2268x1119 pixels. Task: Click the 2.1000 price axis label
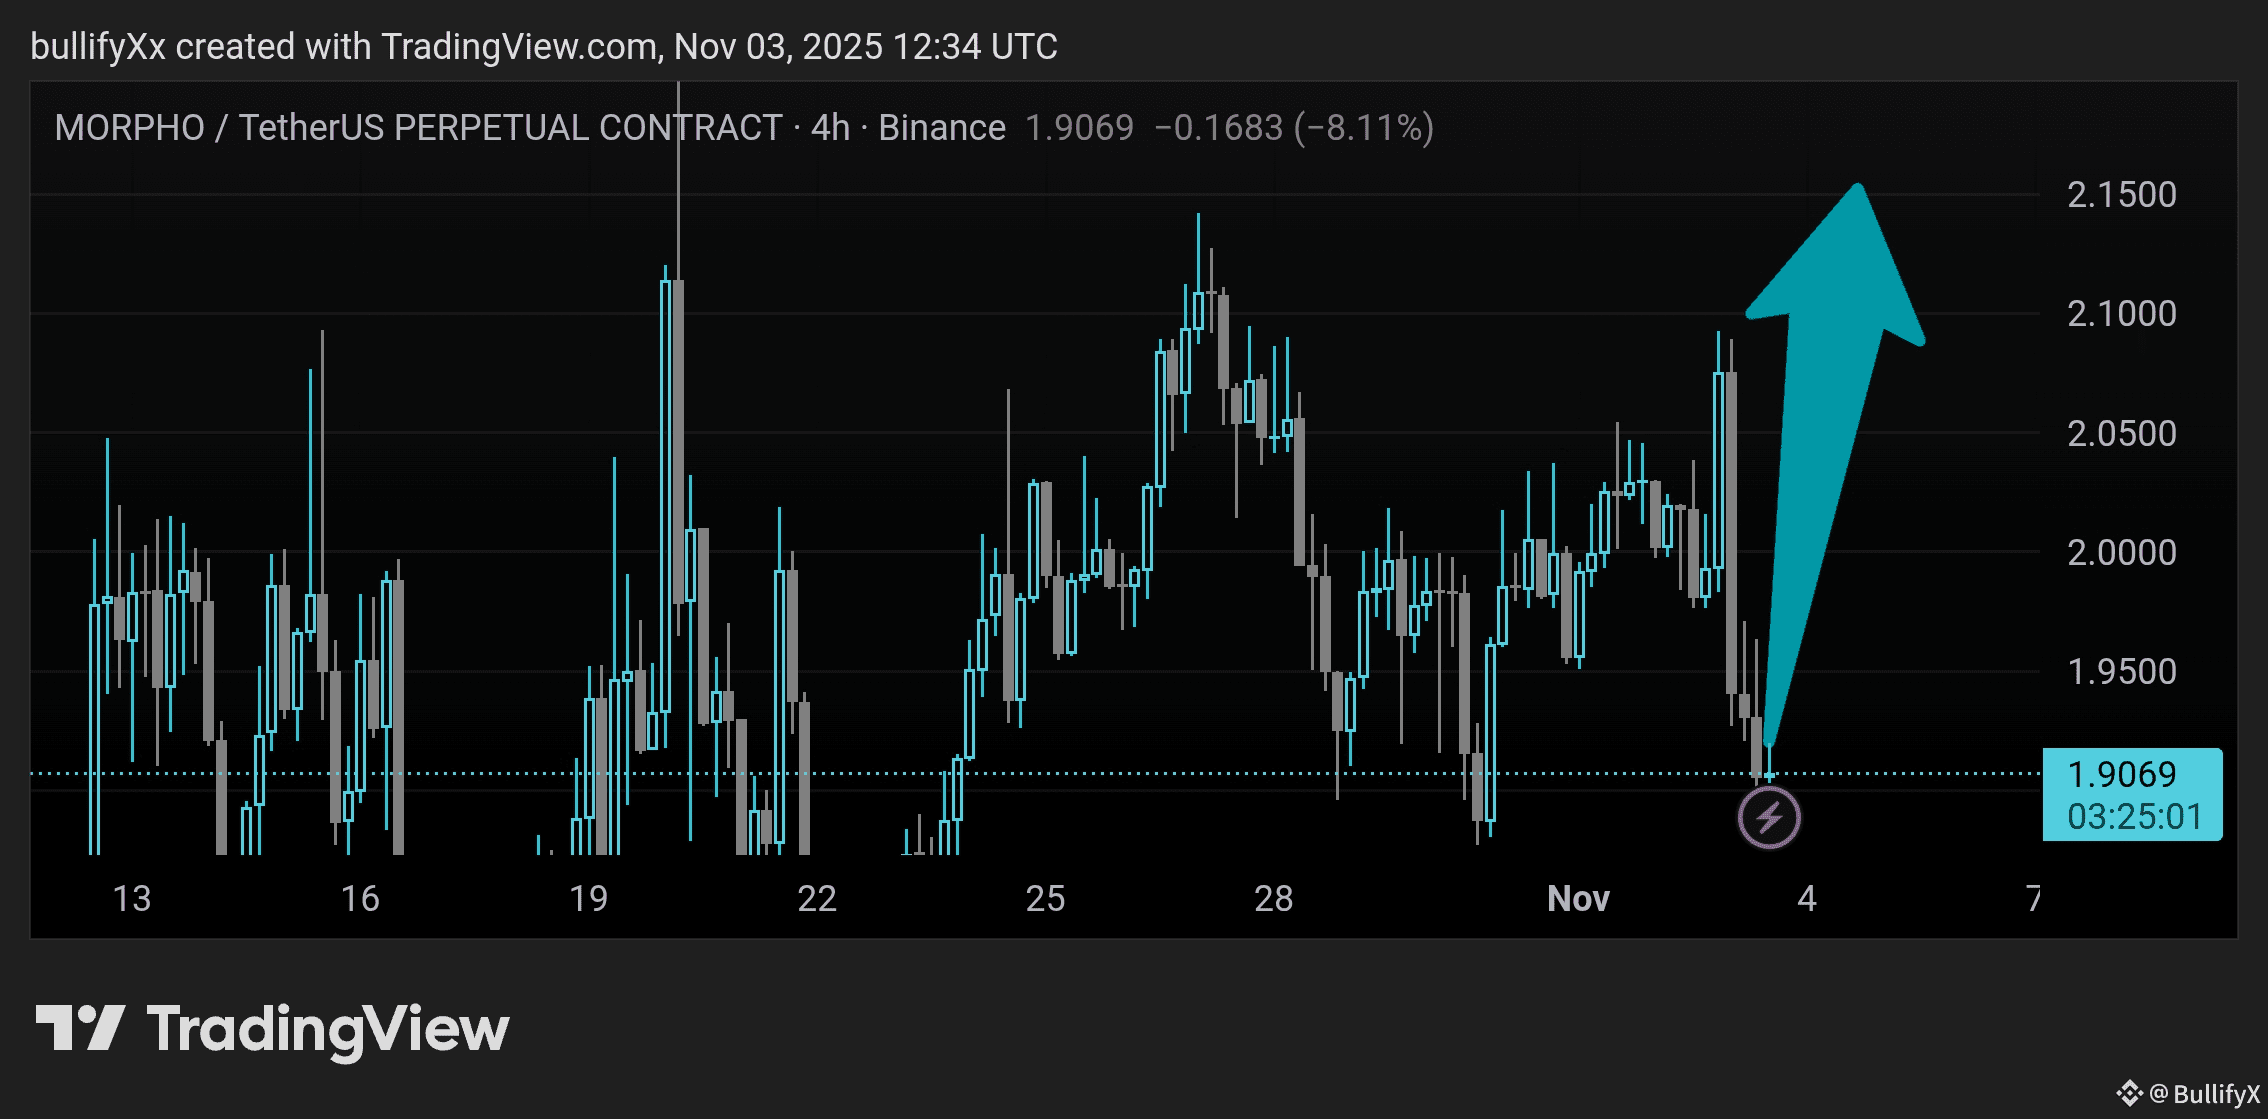click(x=2121, y=314)
